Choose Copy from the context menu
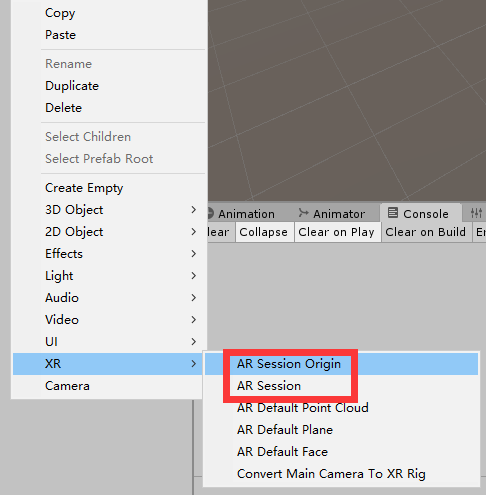The width and height of the screenshot is (486, 495). pyautogui.click(x=109, y=13)
